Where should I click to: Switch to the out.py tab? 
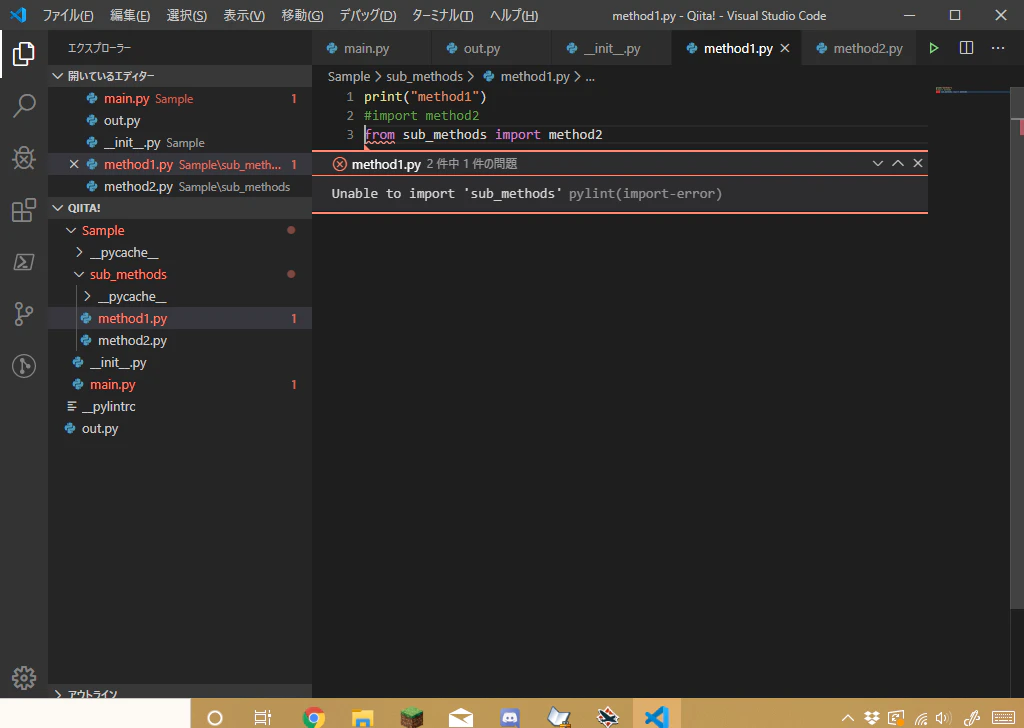point(490,48)
